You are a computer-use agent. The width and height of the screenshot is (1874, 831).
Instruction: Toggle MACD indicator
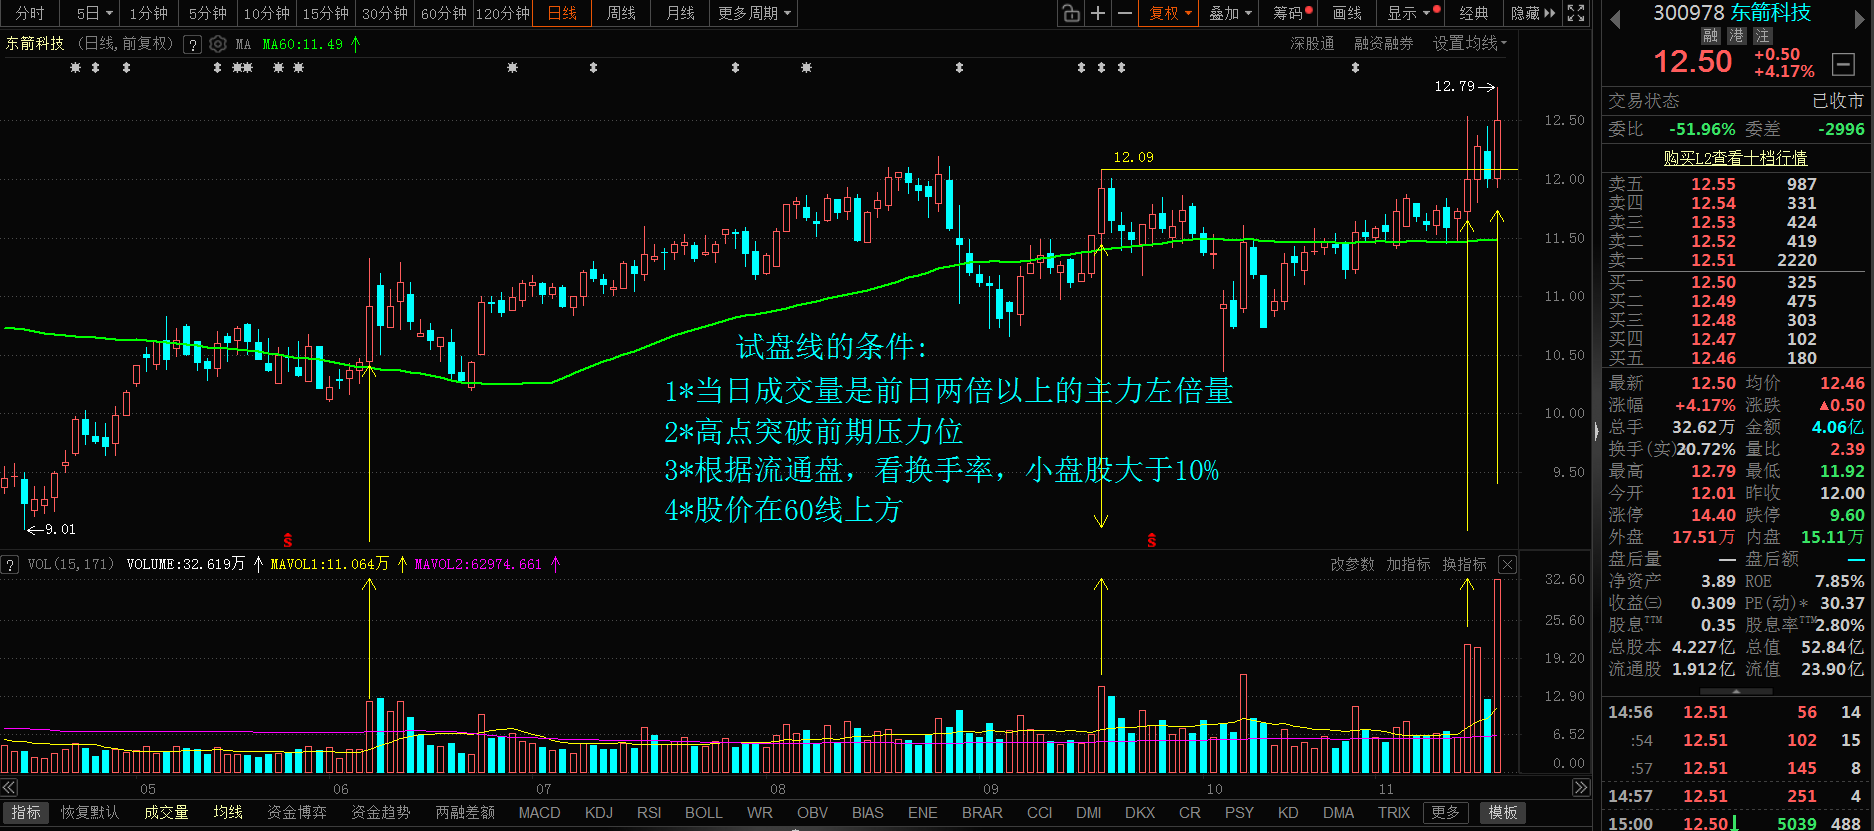[539, 812]
